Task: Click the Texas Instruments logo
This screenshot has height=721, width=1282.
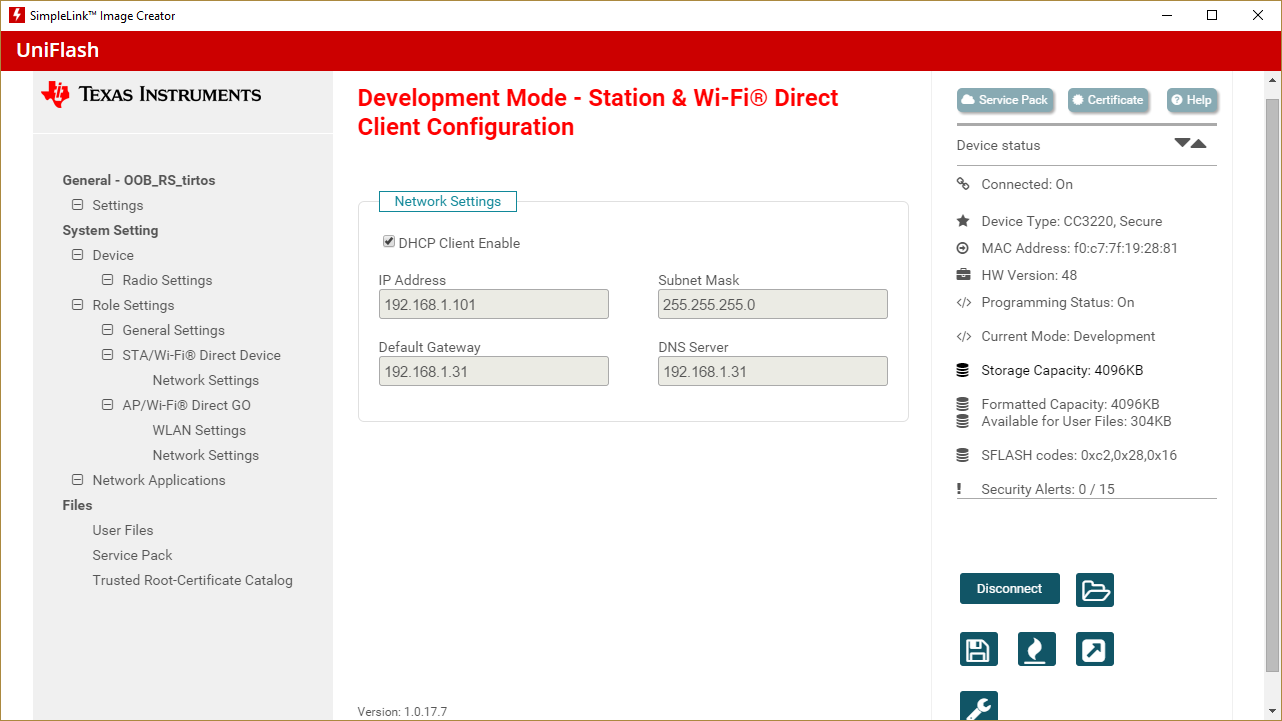Action: 151,94
